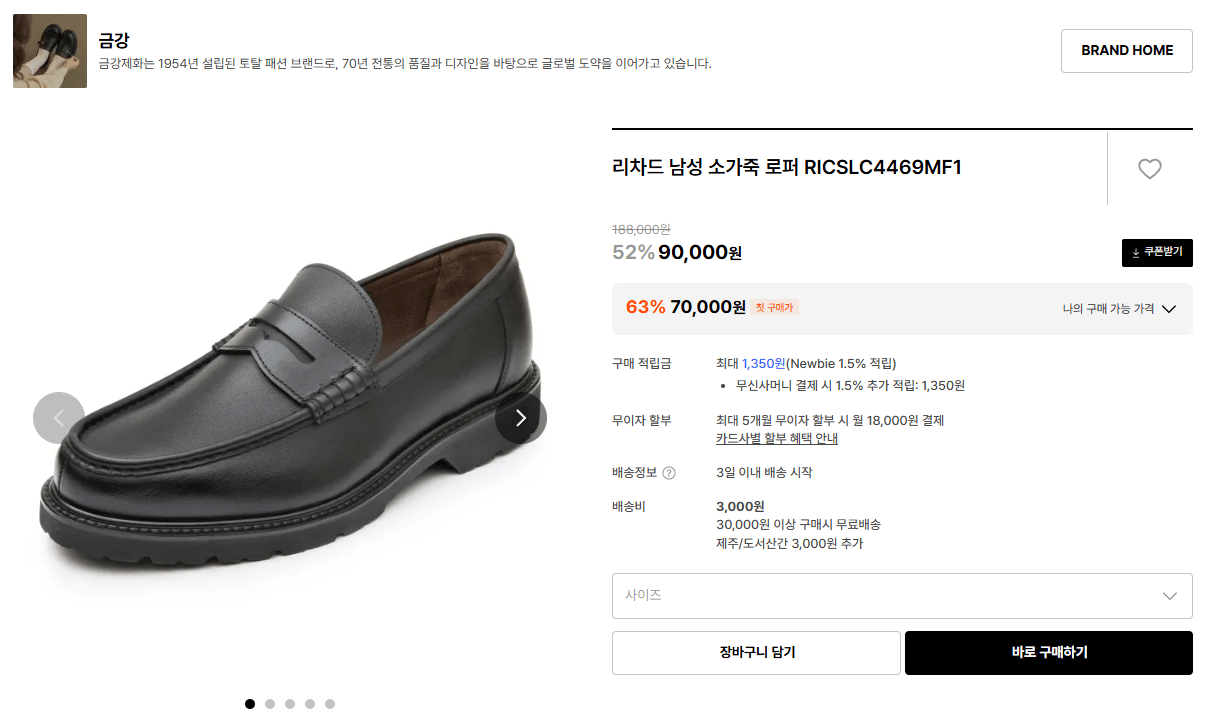Click the BRAND HOME button
The image size is (1232, 719).
1126,50
